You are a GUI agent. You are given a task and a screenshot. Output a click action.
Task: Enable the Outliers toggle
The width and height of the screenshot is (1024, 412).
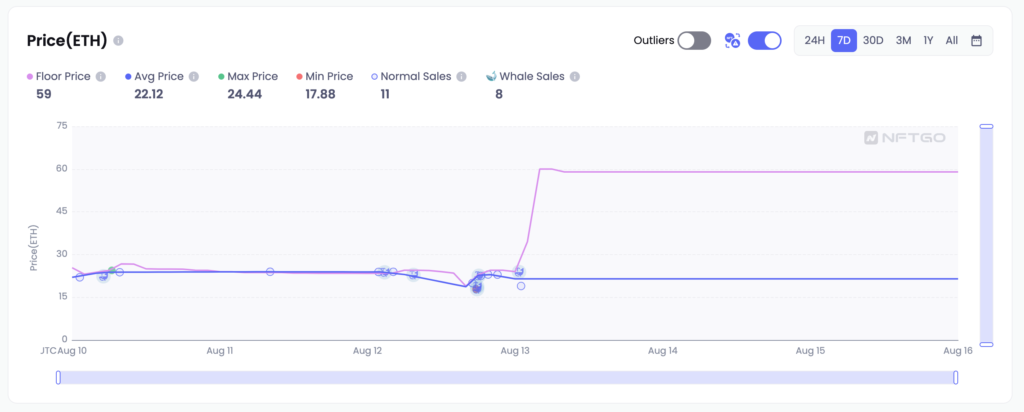[693, 41]
